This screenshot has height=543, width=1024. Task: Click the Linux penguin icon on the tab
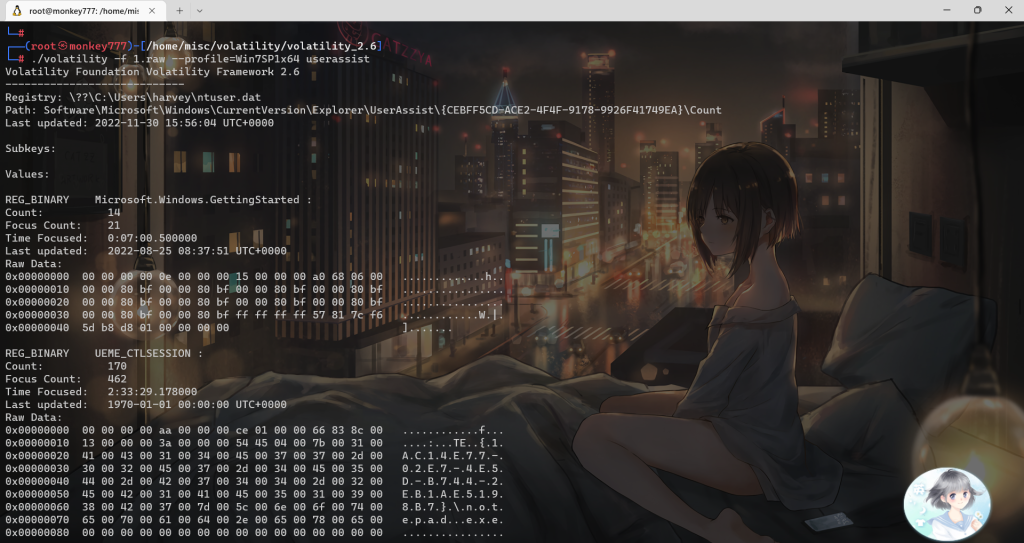point(15,10)
